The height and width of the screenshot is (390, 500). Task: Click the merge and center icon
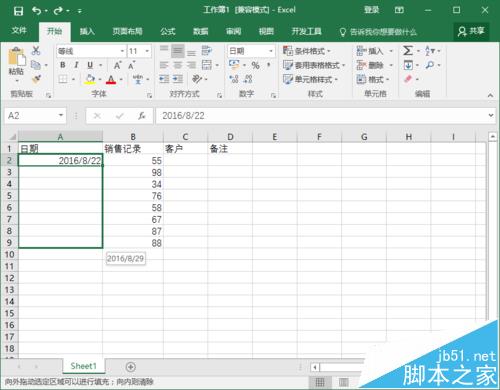tap(207, 65)
